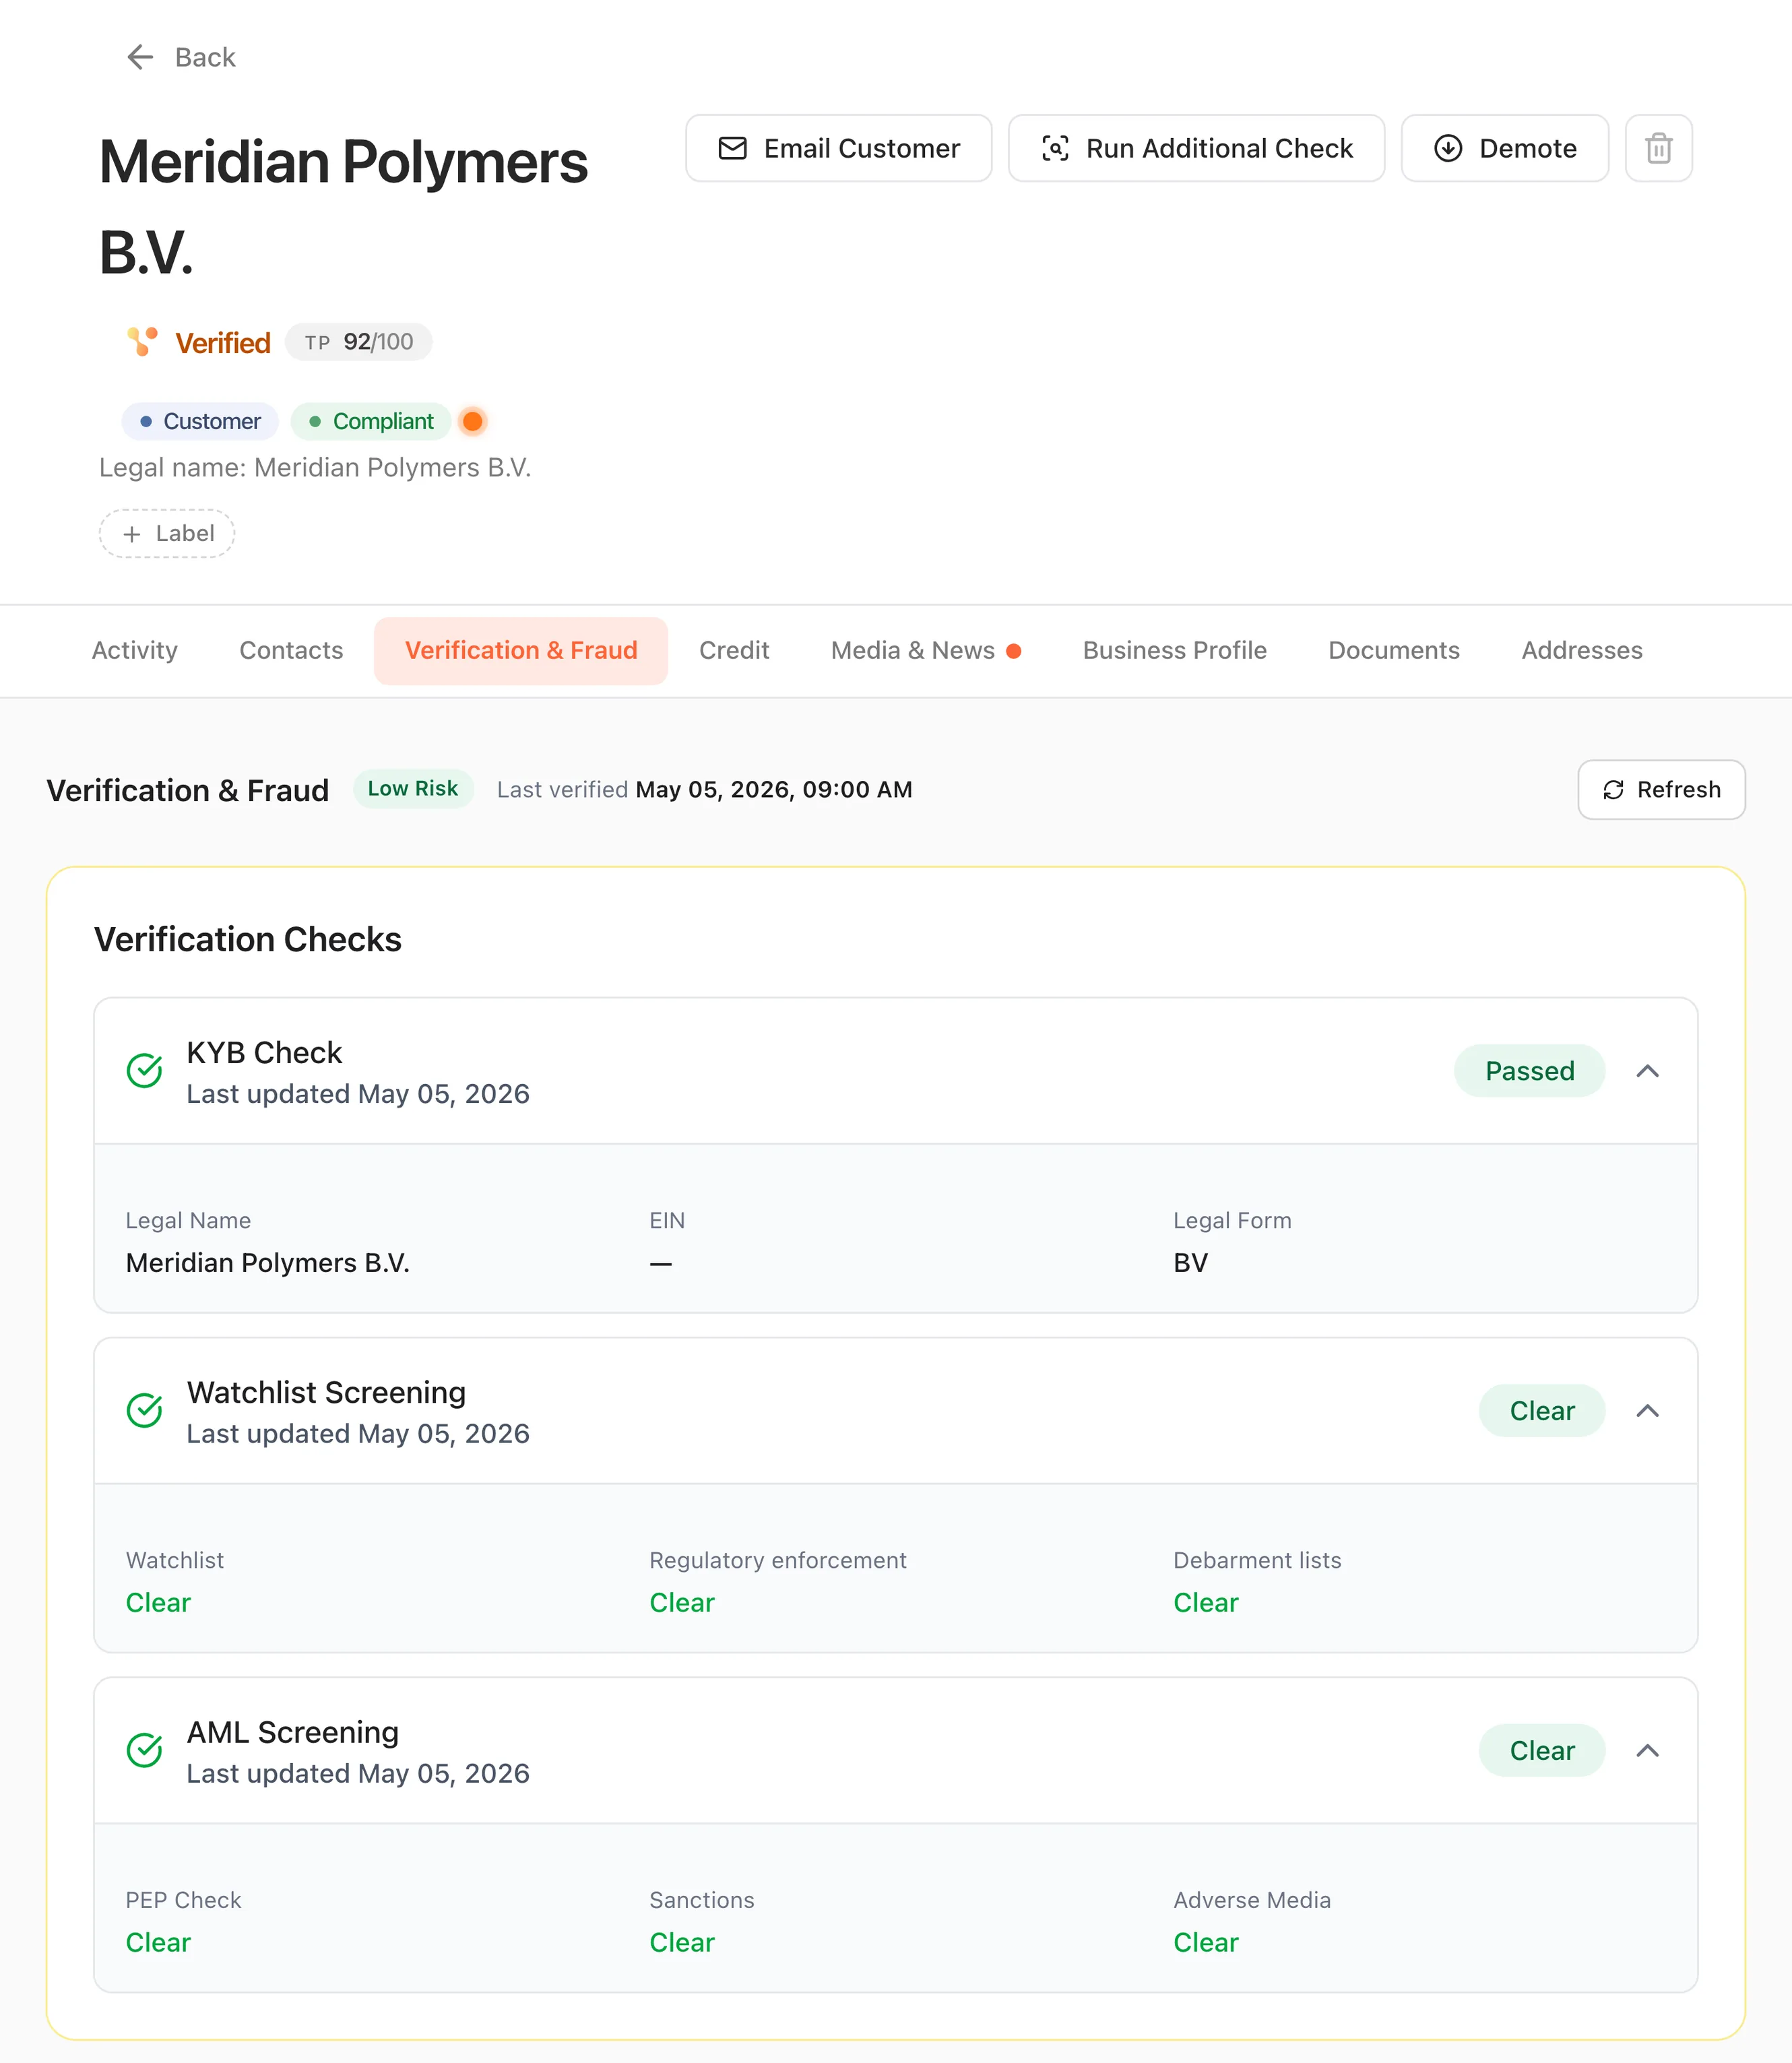Image resolution: width=1792 pixels, height=2063 pixels.
Task: Open the Credit tab
Action: tap(734, 651)
